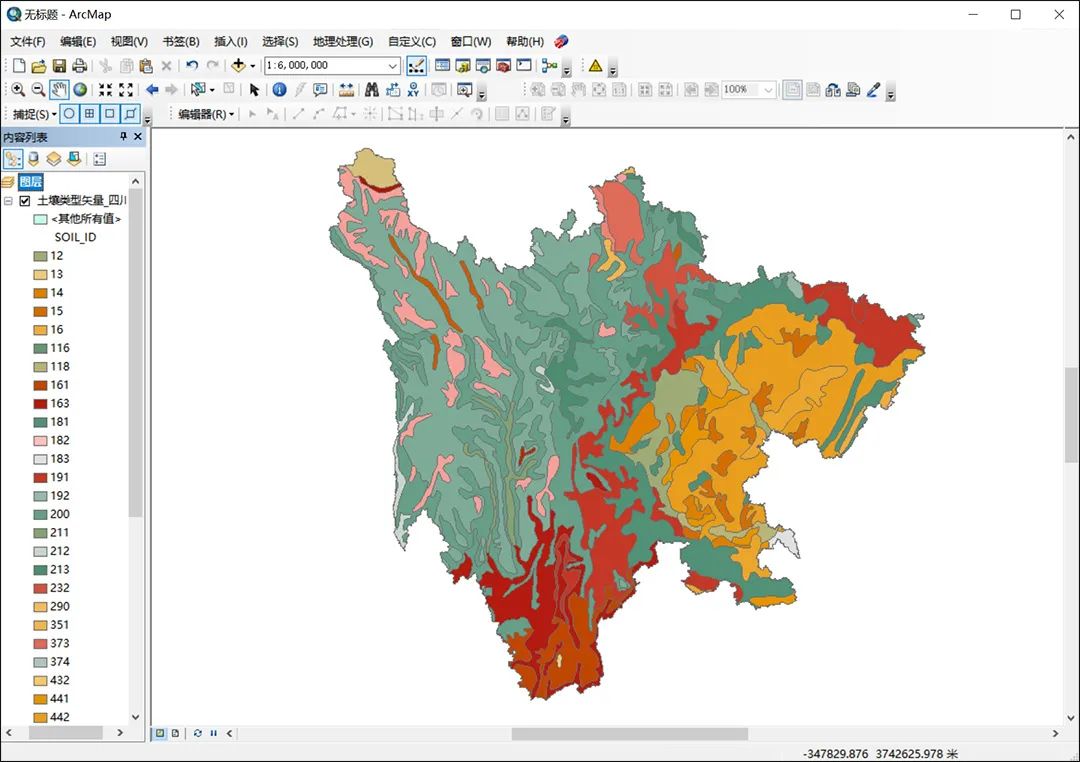Open the 视图(V) menu
The image size is (1080, 762).
click(x=129, y=41)
